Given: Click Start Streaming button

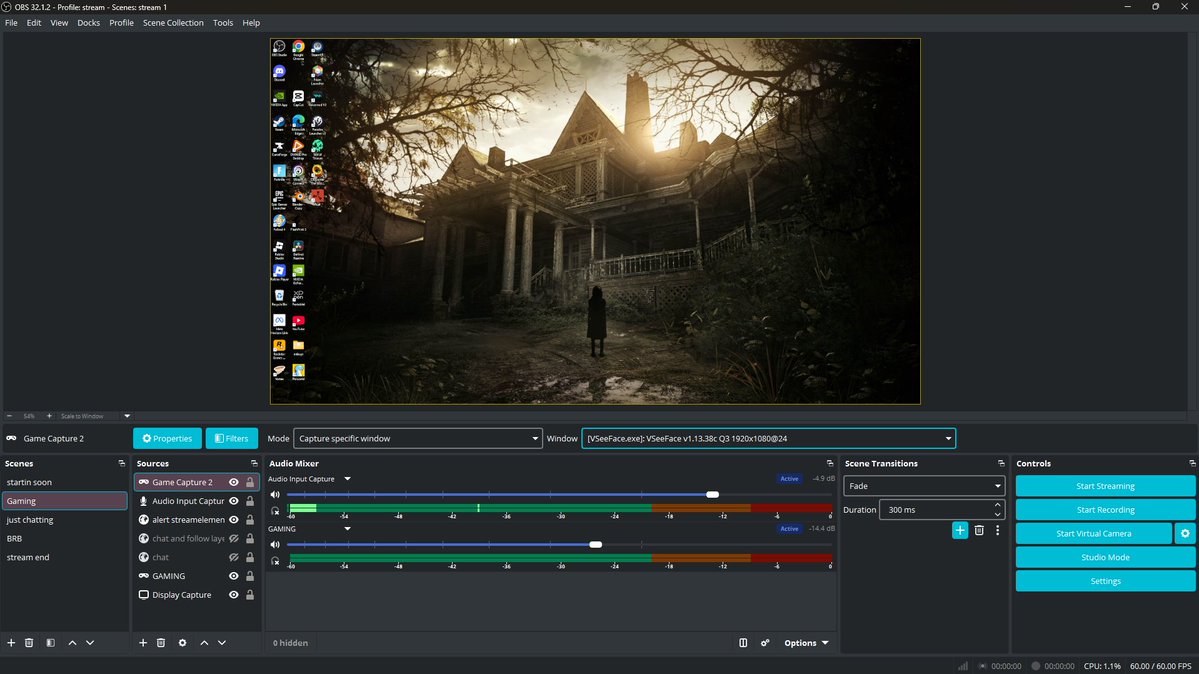Looking at the screenshot, I should tap(1105, 486).
